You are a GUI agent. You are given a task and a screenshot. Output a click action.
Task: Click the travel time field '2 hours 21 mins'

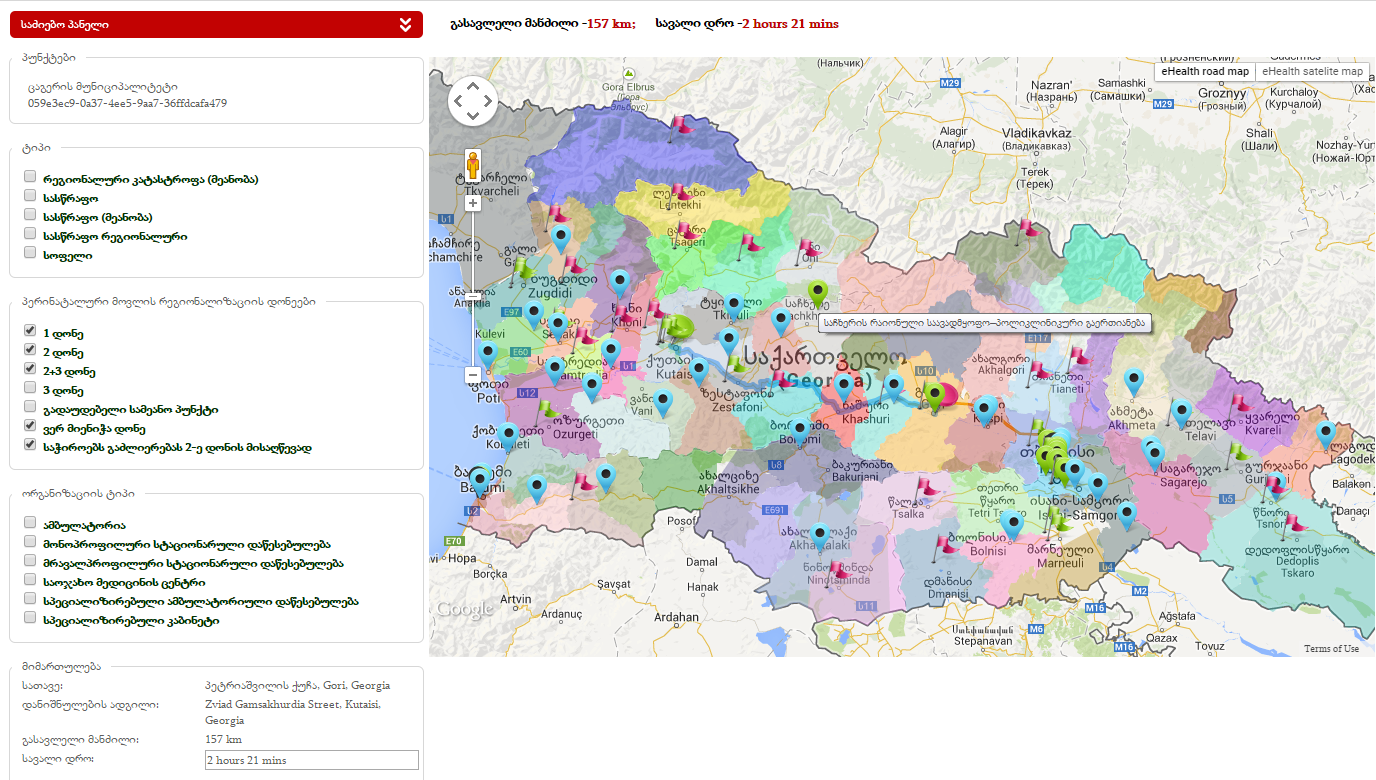(x=310, y=760)
